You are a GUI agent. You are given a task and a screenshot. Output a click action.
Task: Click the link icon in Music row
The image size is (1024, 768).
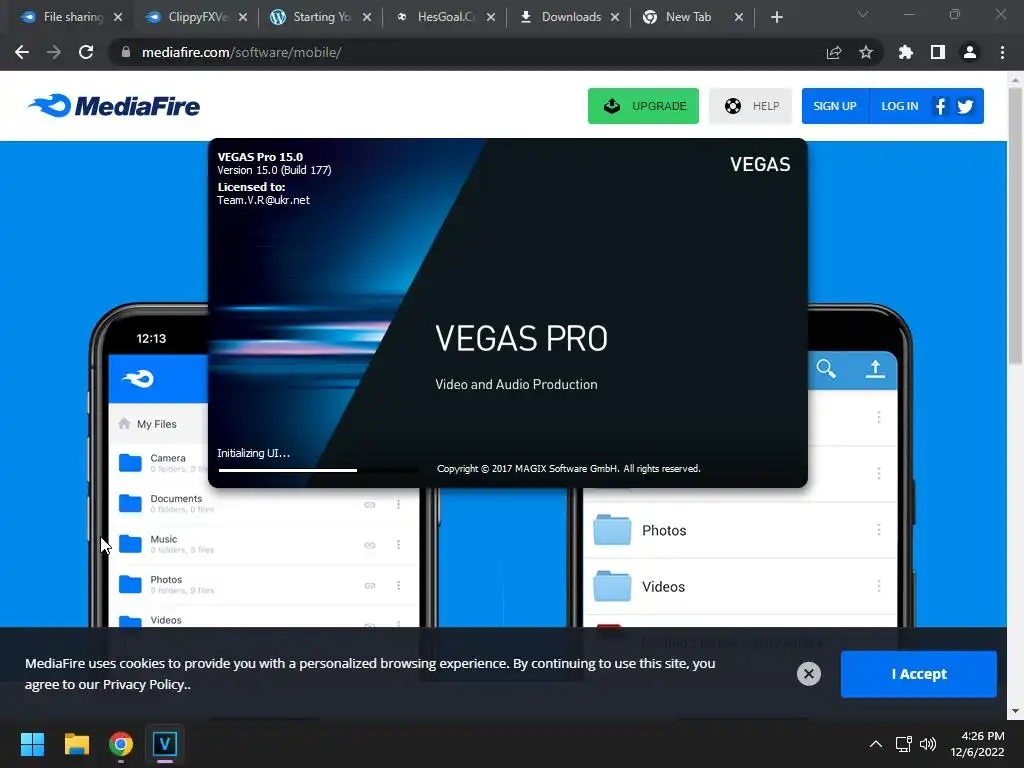pos(370,545)
